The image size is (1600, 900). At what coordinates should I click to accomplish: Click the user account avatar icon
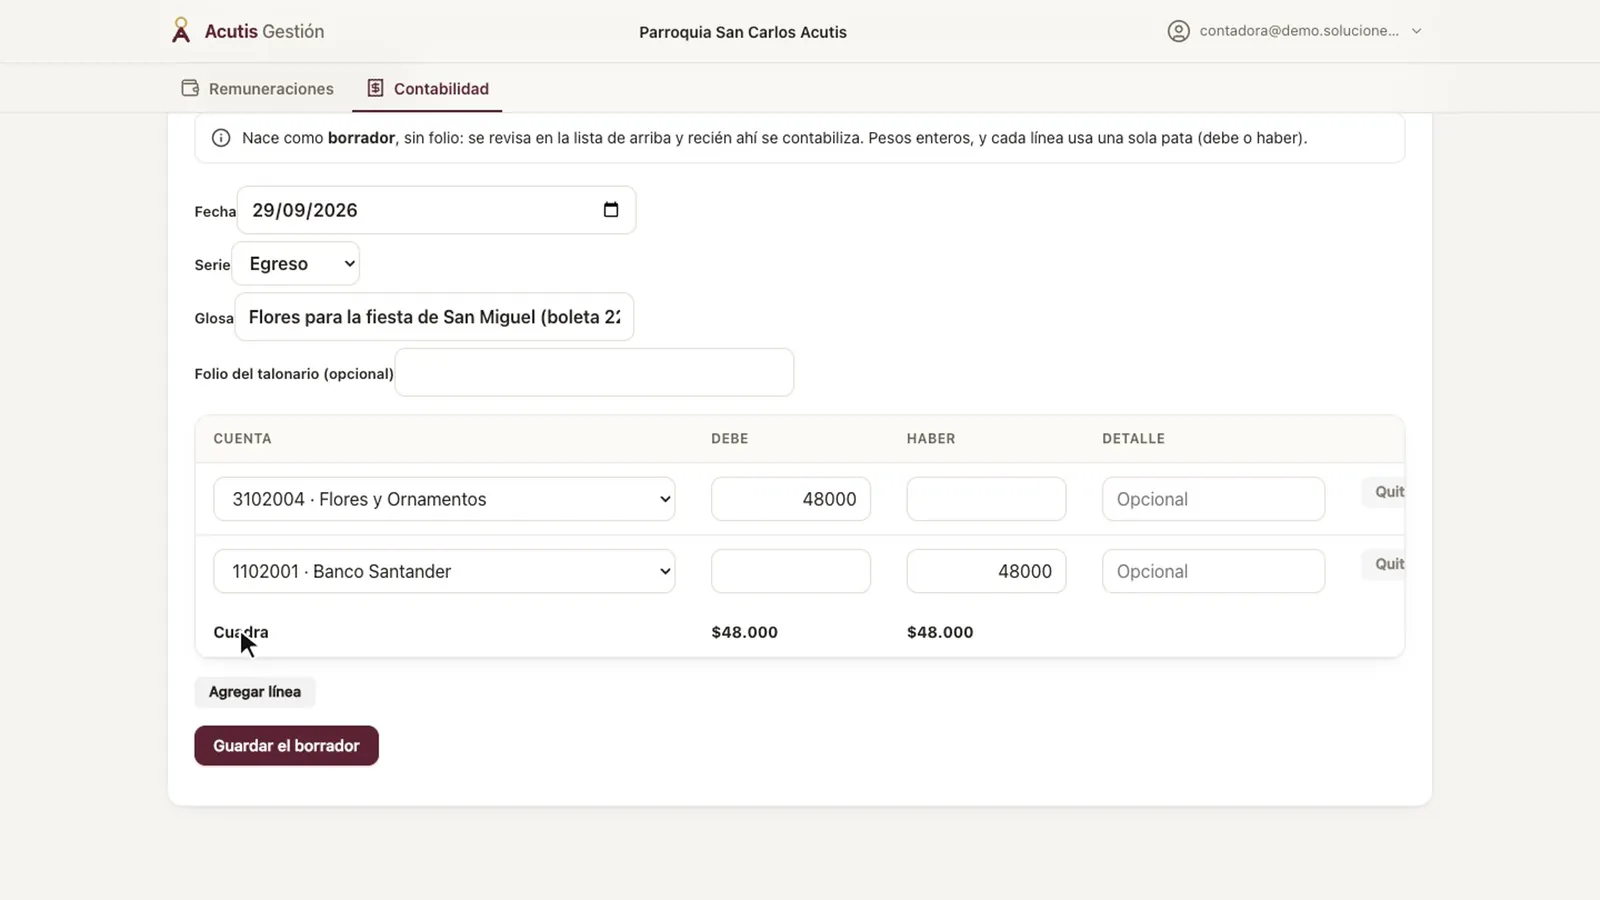pos(1179,31)
